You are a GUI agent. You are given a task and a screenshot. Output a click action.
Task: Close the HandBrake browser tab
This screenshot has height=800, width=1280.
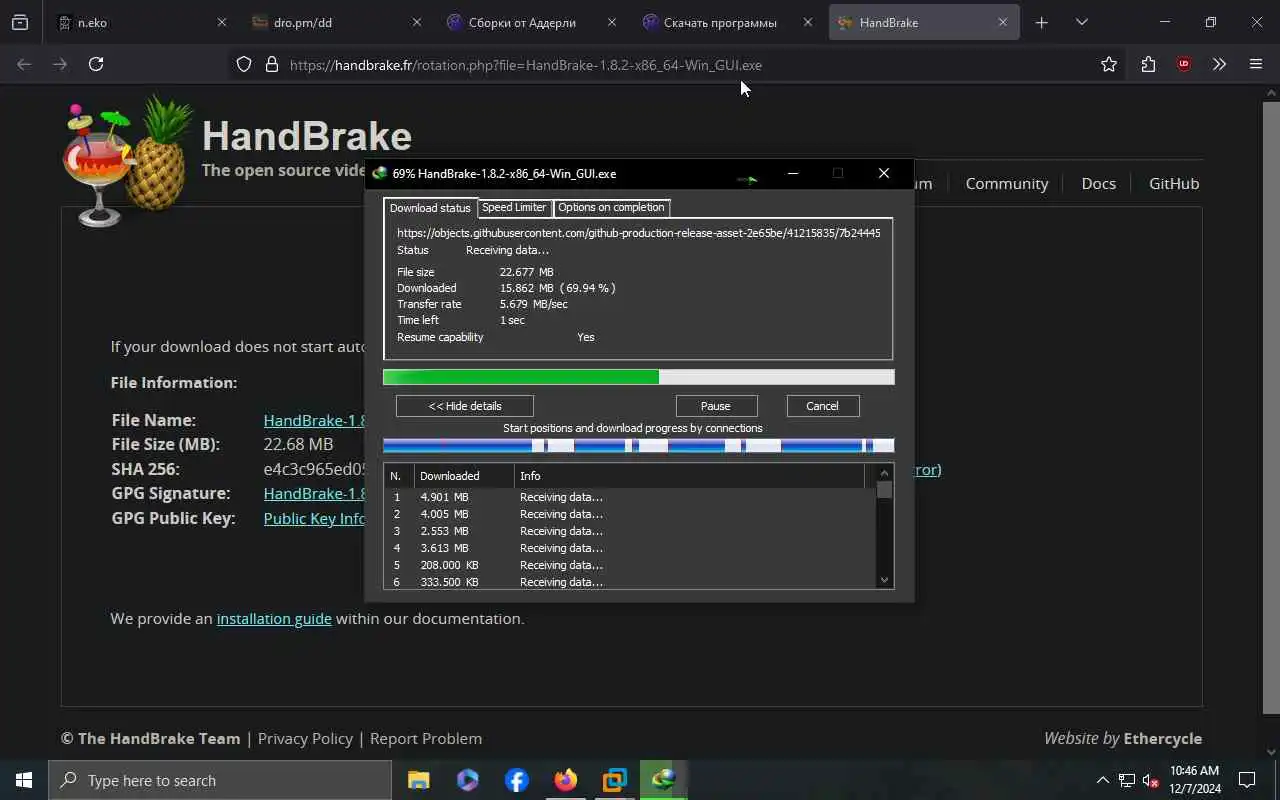tap(1002, 22)
